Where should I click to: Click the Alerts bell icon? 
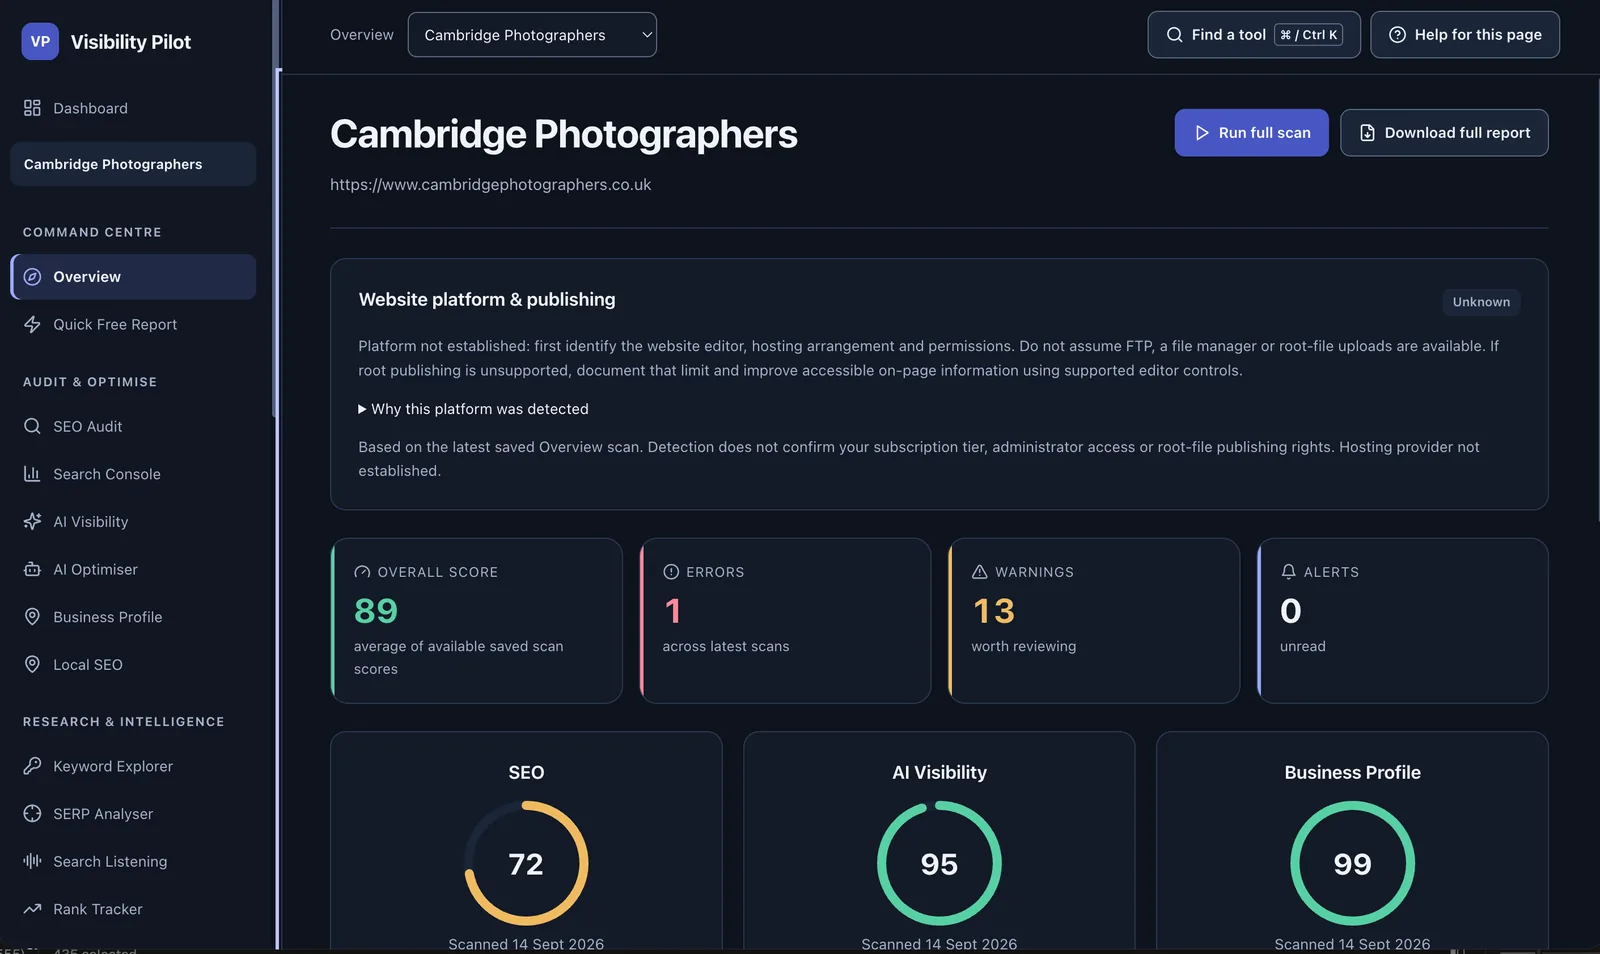[1288, 572]
